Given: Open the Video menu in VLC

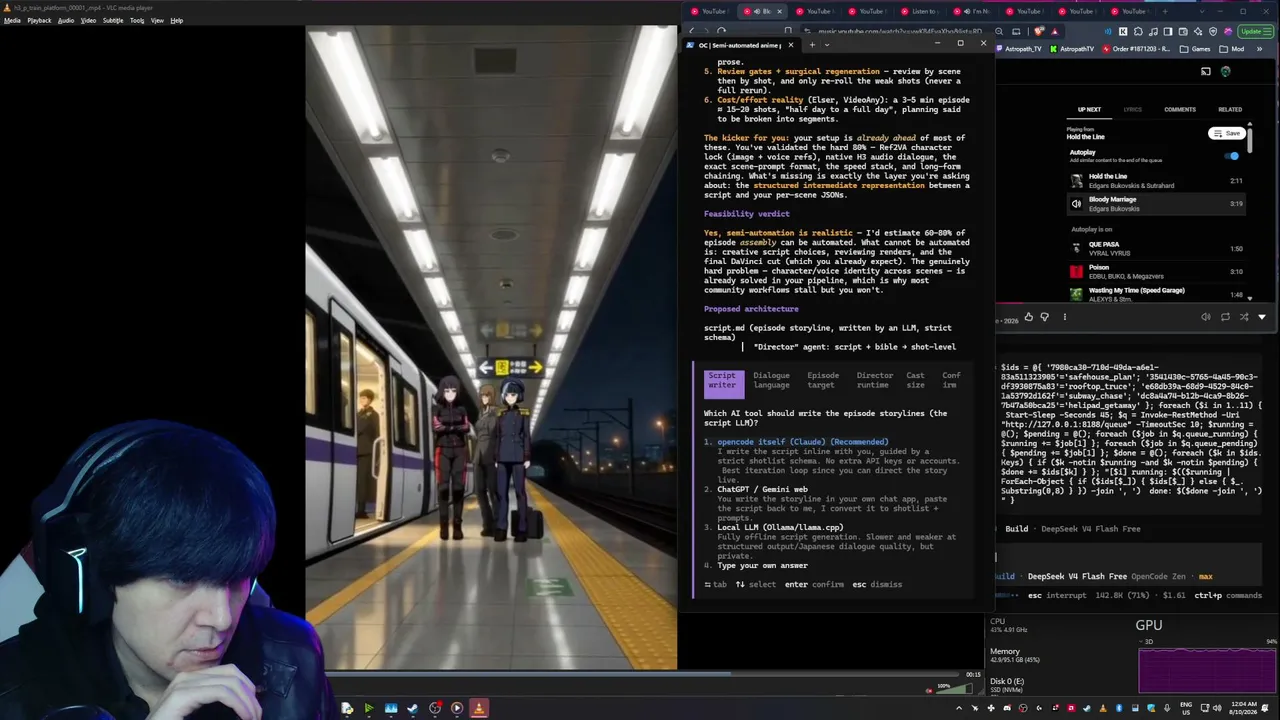Looking at the screenshot, I should click(88, 20).
